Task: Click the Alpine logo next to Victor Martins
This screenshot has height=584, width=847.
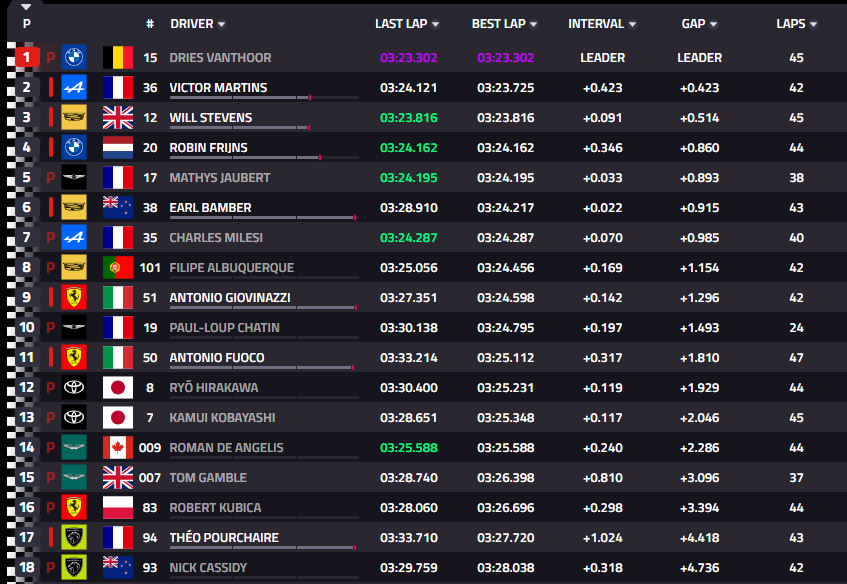Action: pos(74,88)
